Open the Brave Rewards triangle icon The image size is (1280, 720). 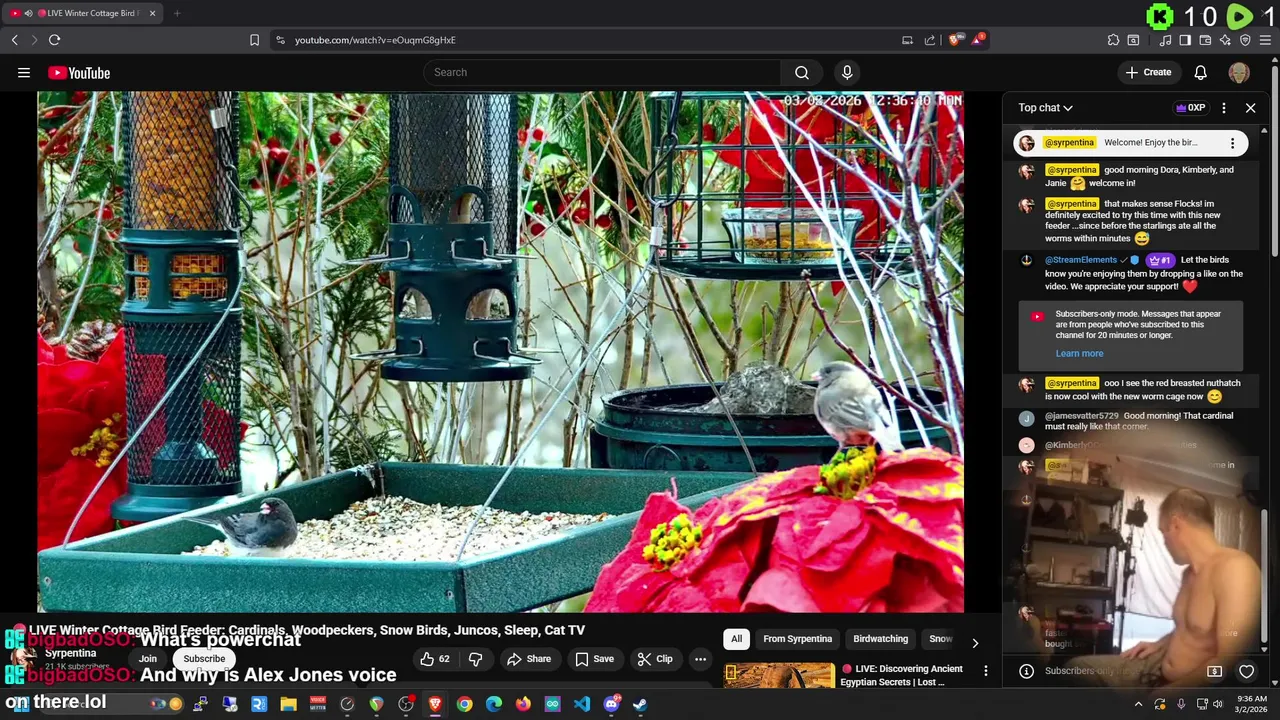pos(978,40)
